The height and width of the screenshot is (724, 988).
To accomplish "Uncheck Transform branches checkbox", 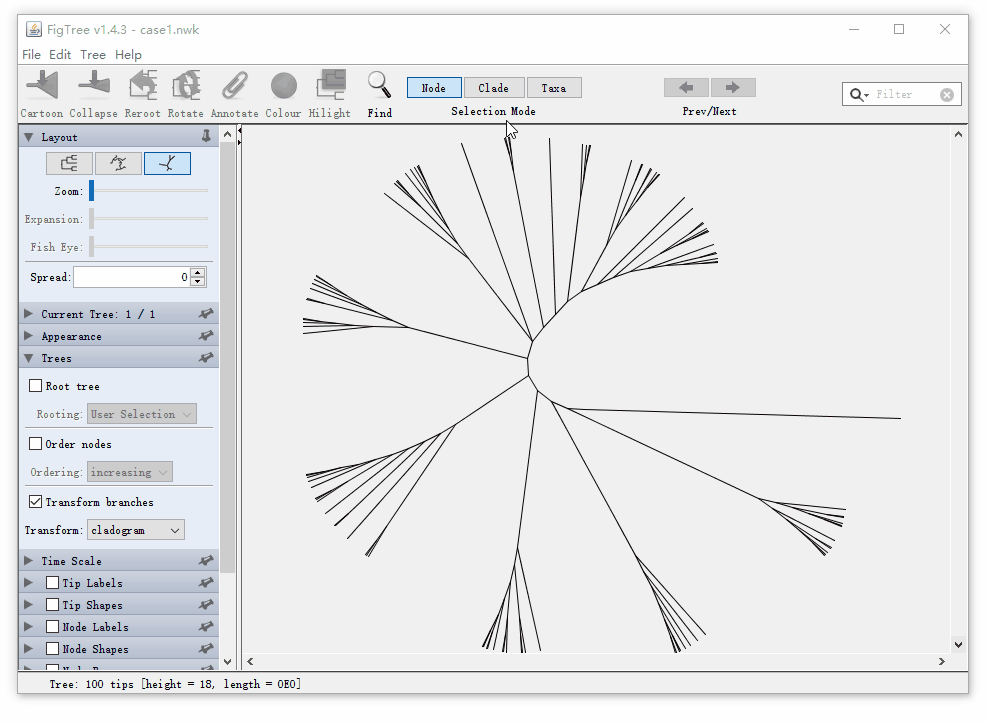I will (x=35, y=502).
